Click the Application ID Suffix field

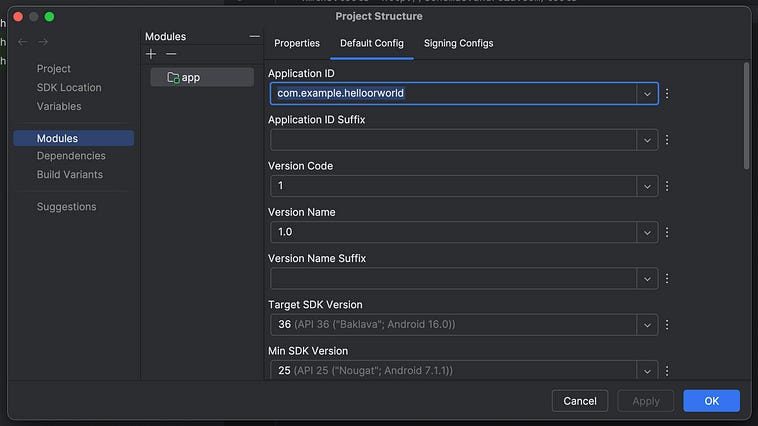click(x=453, y=140)
